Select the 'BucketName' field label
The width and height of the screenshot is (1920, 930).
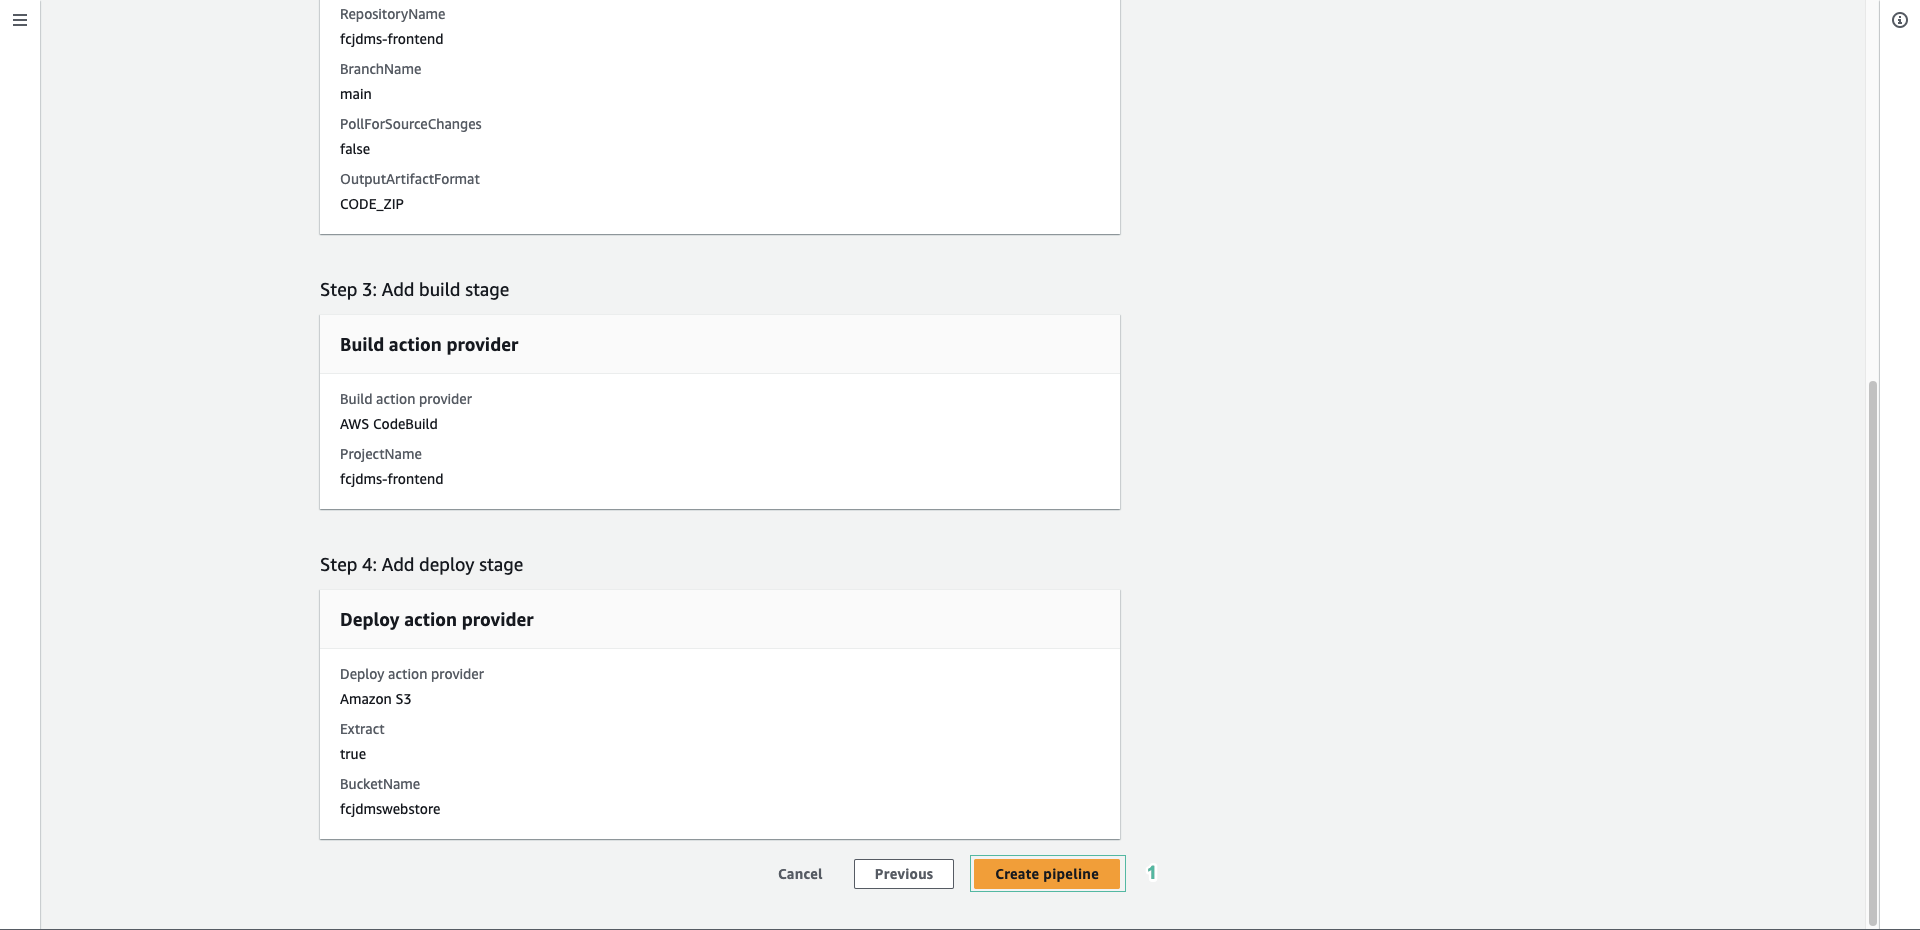[x=380, y=784]
